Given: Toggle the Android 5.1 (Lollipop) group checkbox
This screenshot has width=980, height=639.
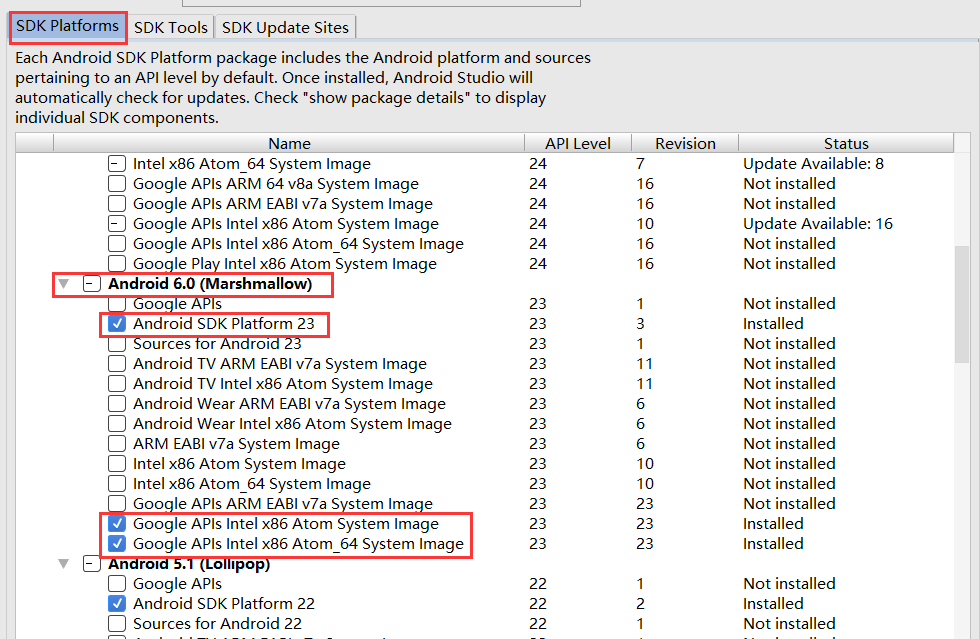Looking at the screenshot, I should click(x=92, y=564).
